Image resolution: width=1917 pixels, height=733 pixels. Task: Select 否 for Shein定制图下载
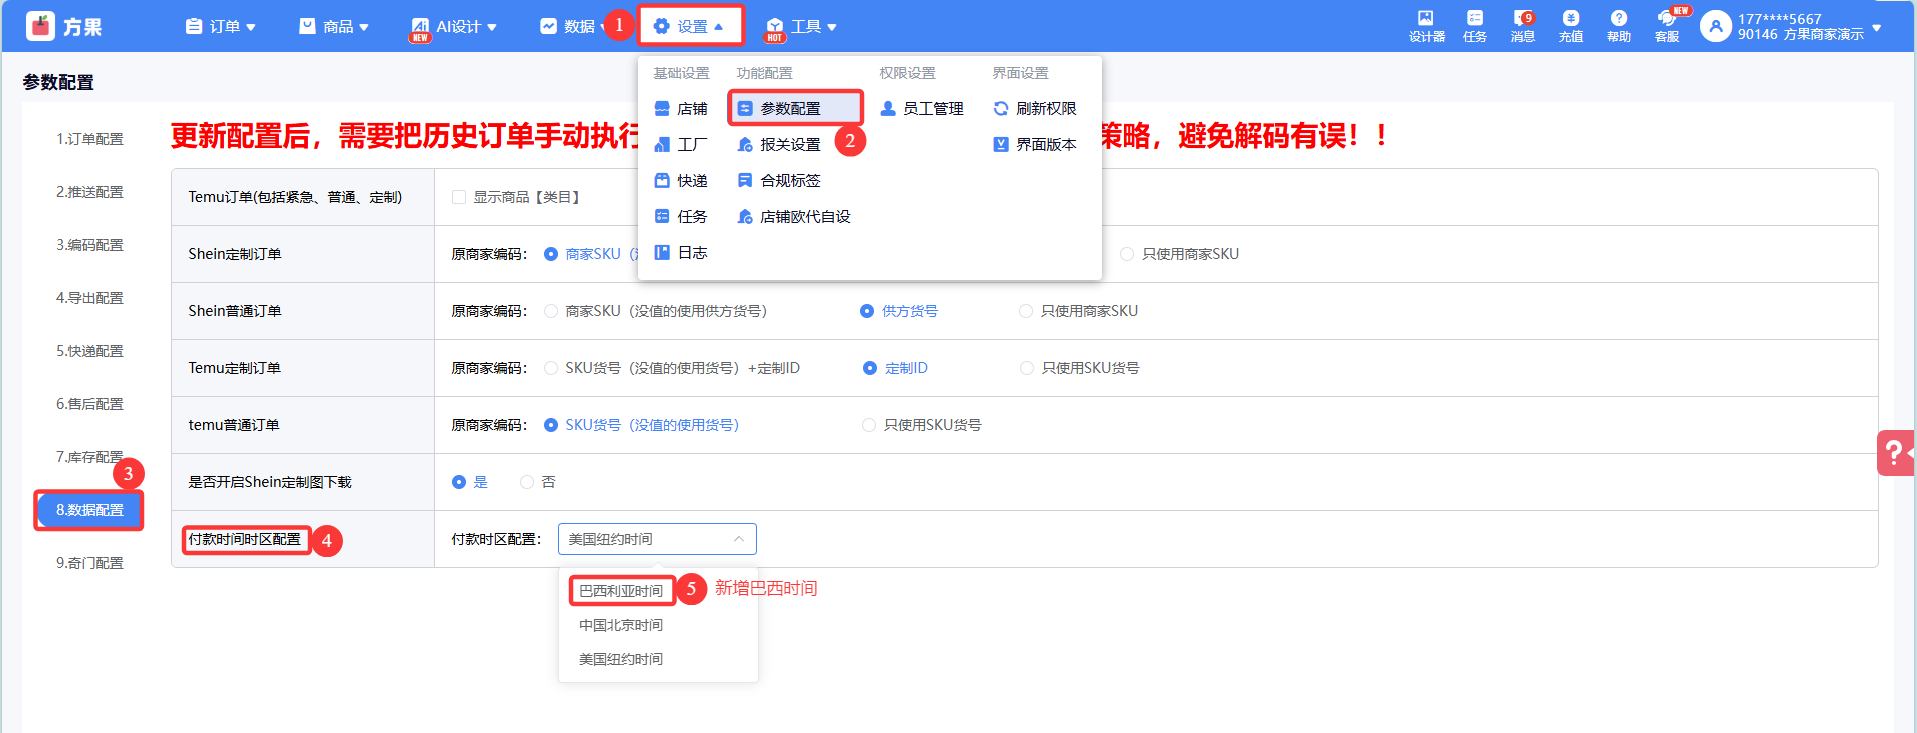point(527,482)
